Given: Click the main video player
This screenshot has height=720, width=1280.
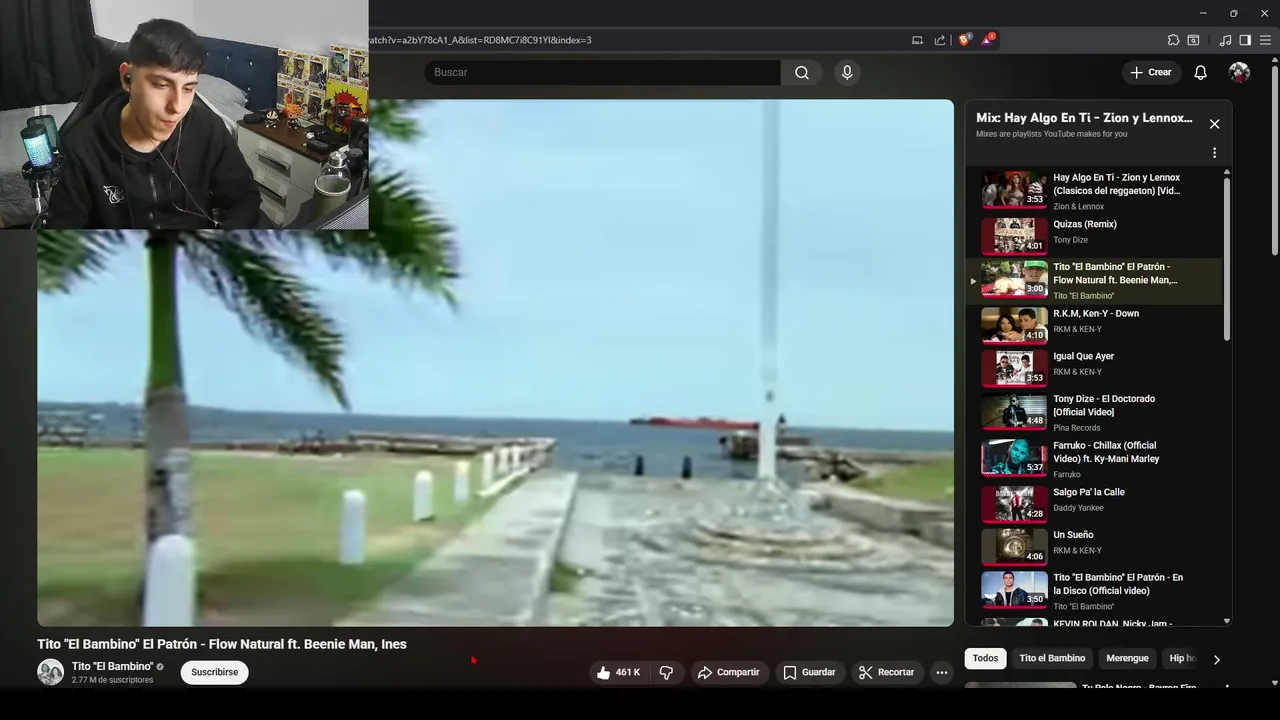Looking at the screenshot, I should click(495, 363).
